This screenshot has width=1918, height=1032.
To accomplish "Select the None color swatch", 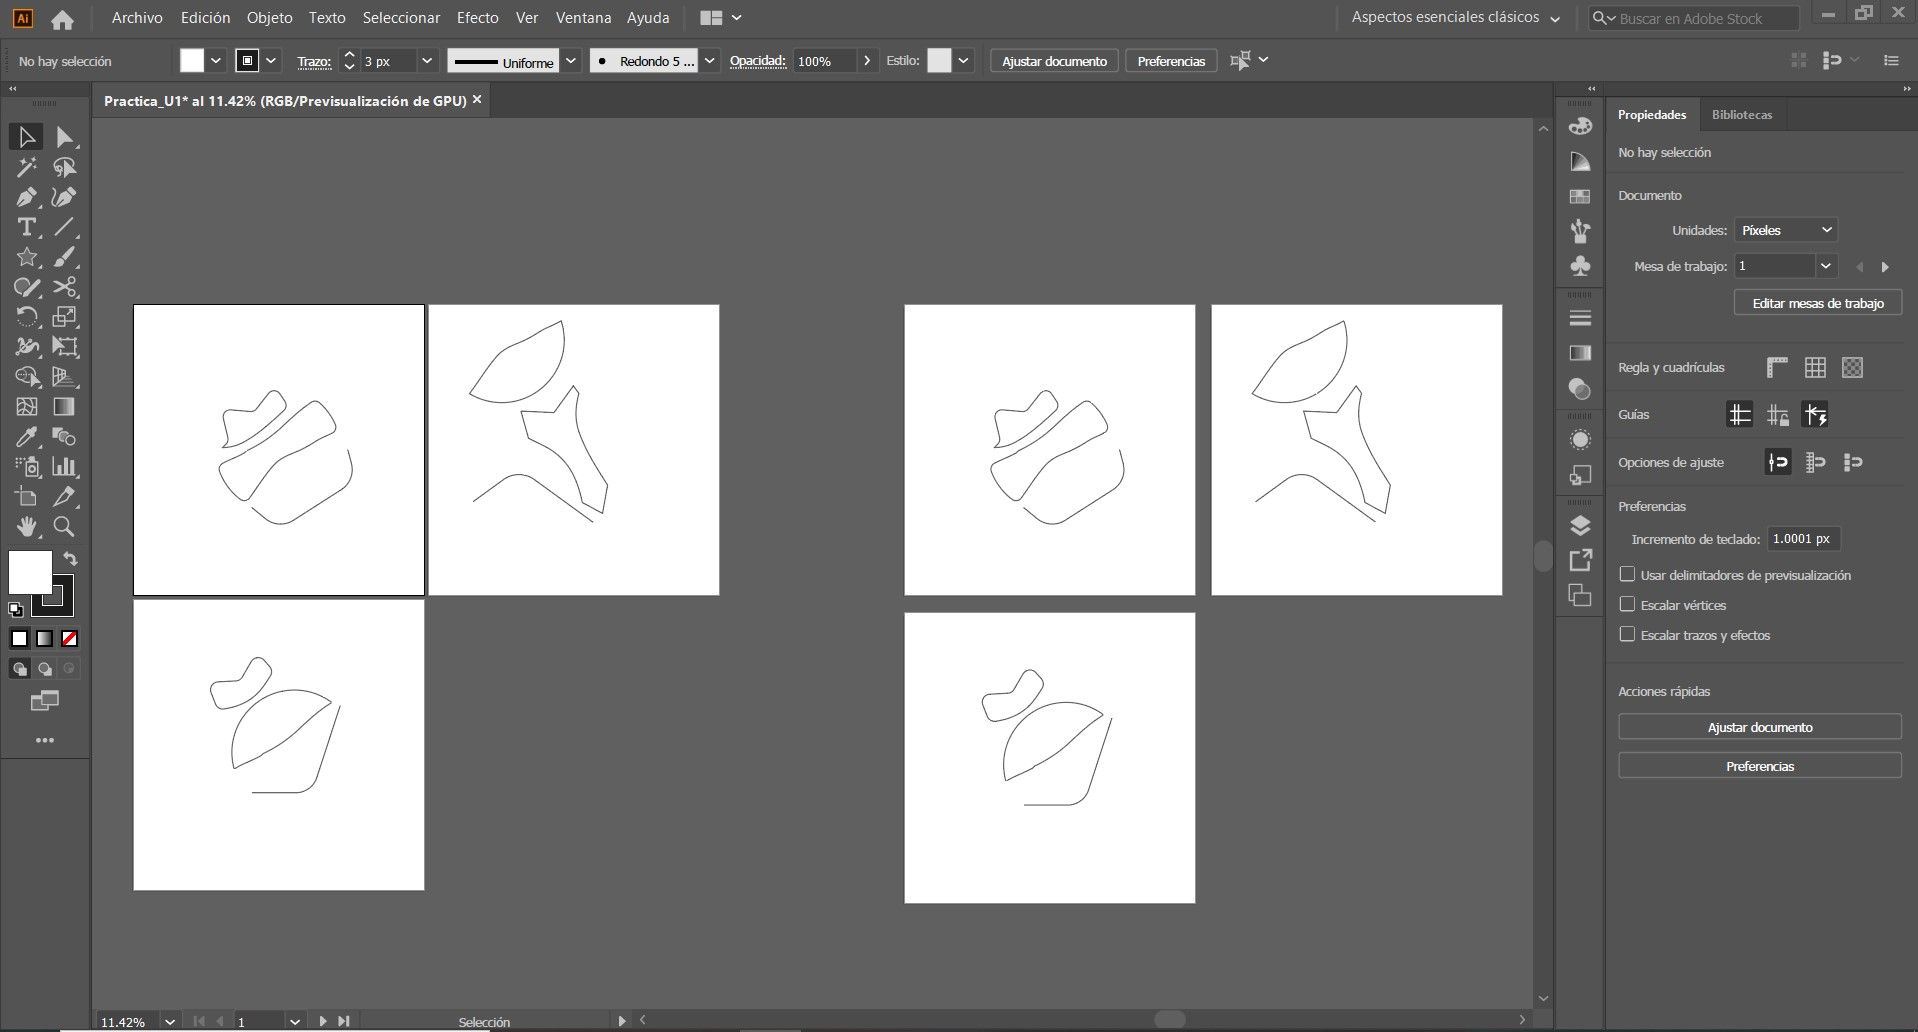I will click(x=69, y=639).
